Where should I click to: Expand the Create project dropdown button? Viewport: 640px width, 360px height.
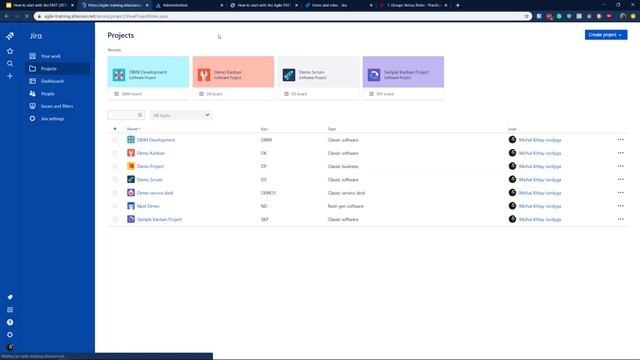click(606, 35)
